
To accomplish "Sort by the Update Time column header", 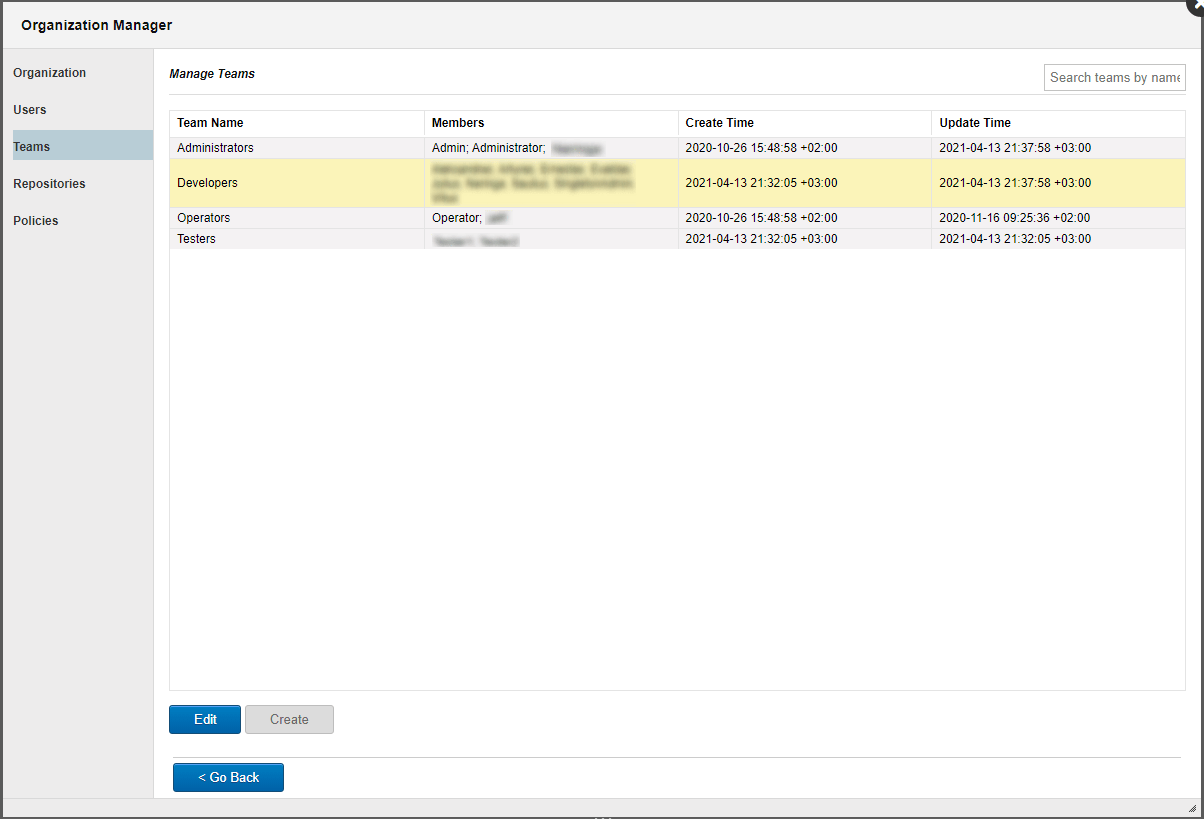I will (x=975, y=122).
